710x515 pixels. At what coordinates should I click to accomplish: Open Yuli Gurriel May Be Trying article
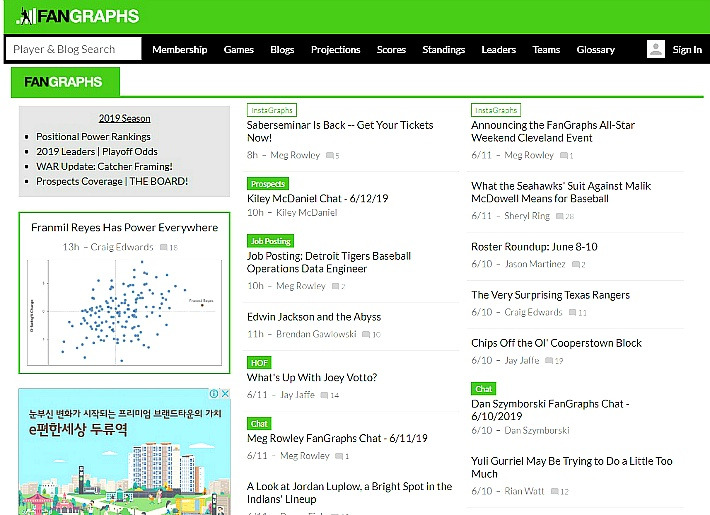click(571, 467)
